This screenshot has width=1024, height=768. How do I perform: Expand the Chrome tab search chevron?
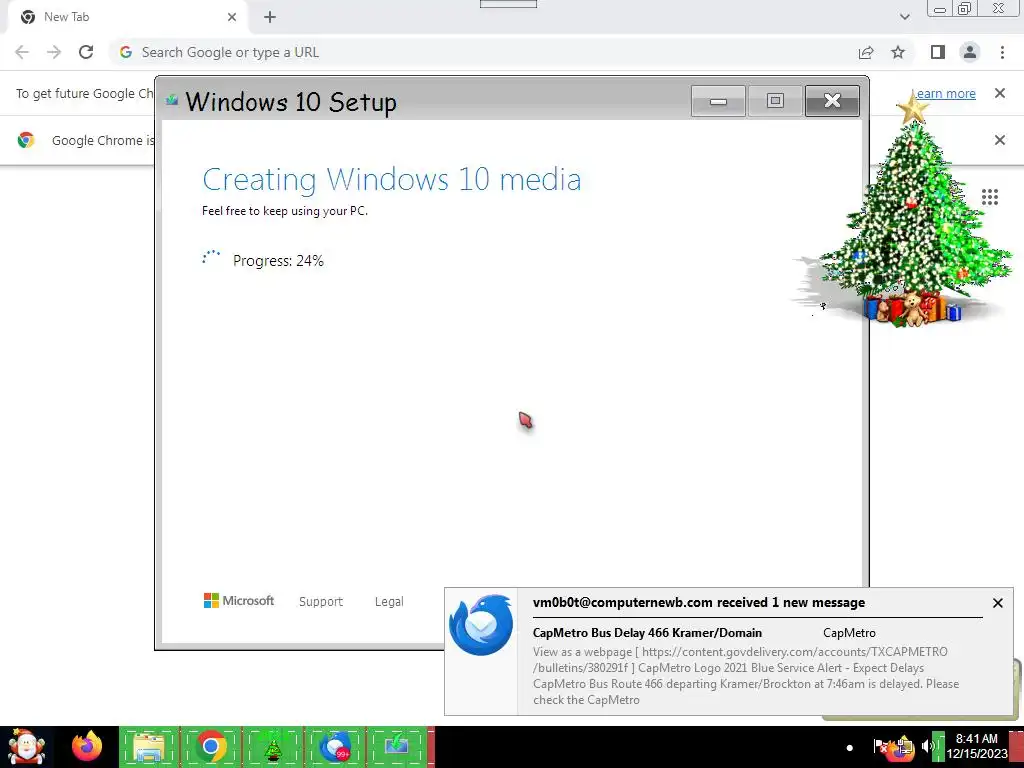[904, 17]
